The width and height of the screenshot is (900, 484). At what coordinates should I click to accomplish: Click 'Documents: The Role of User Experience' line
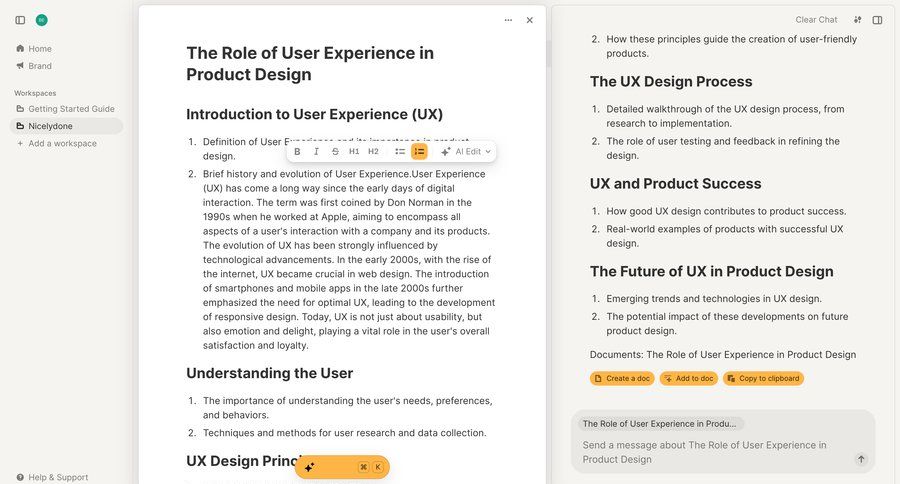[723, 355]
